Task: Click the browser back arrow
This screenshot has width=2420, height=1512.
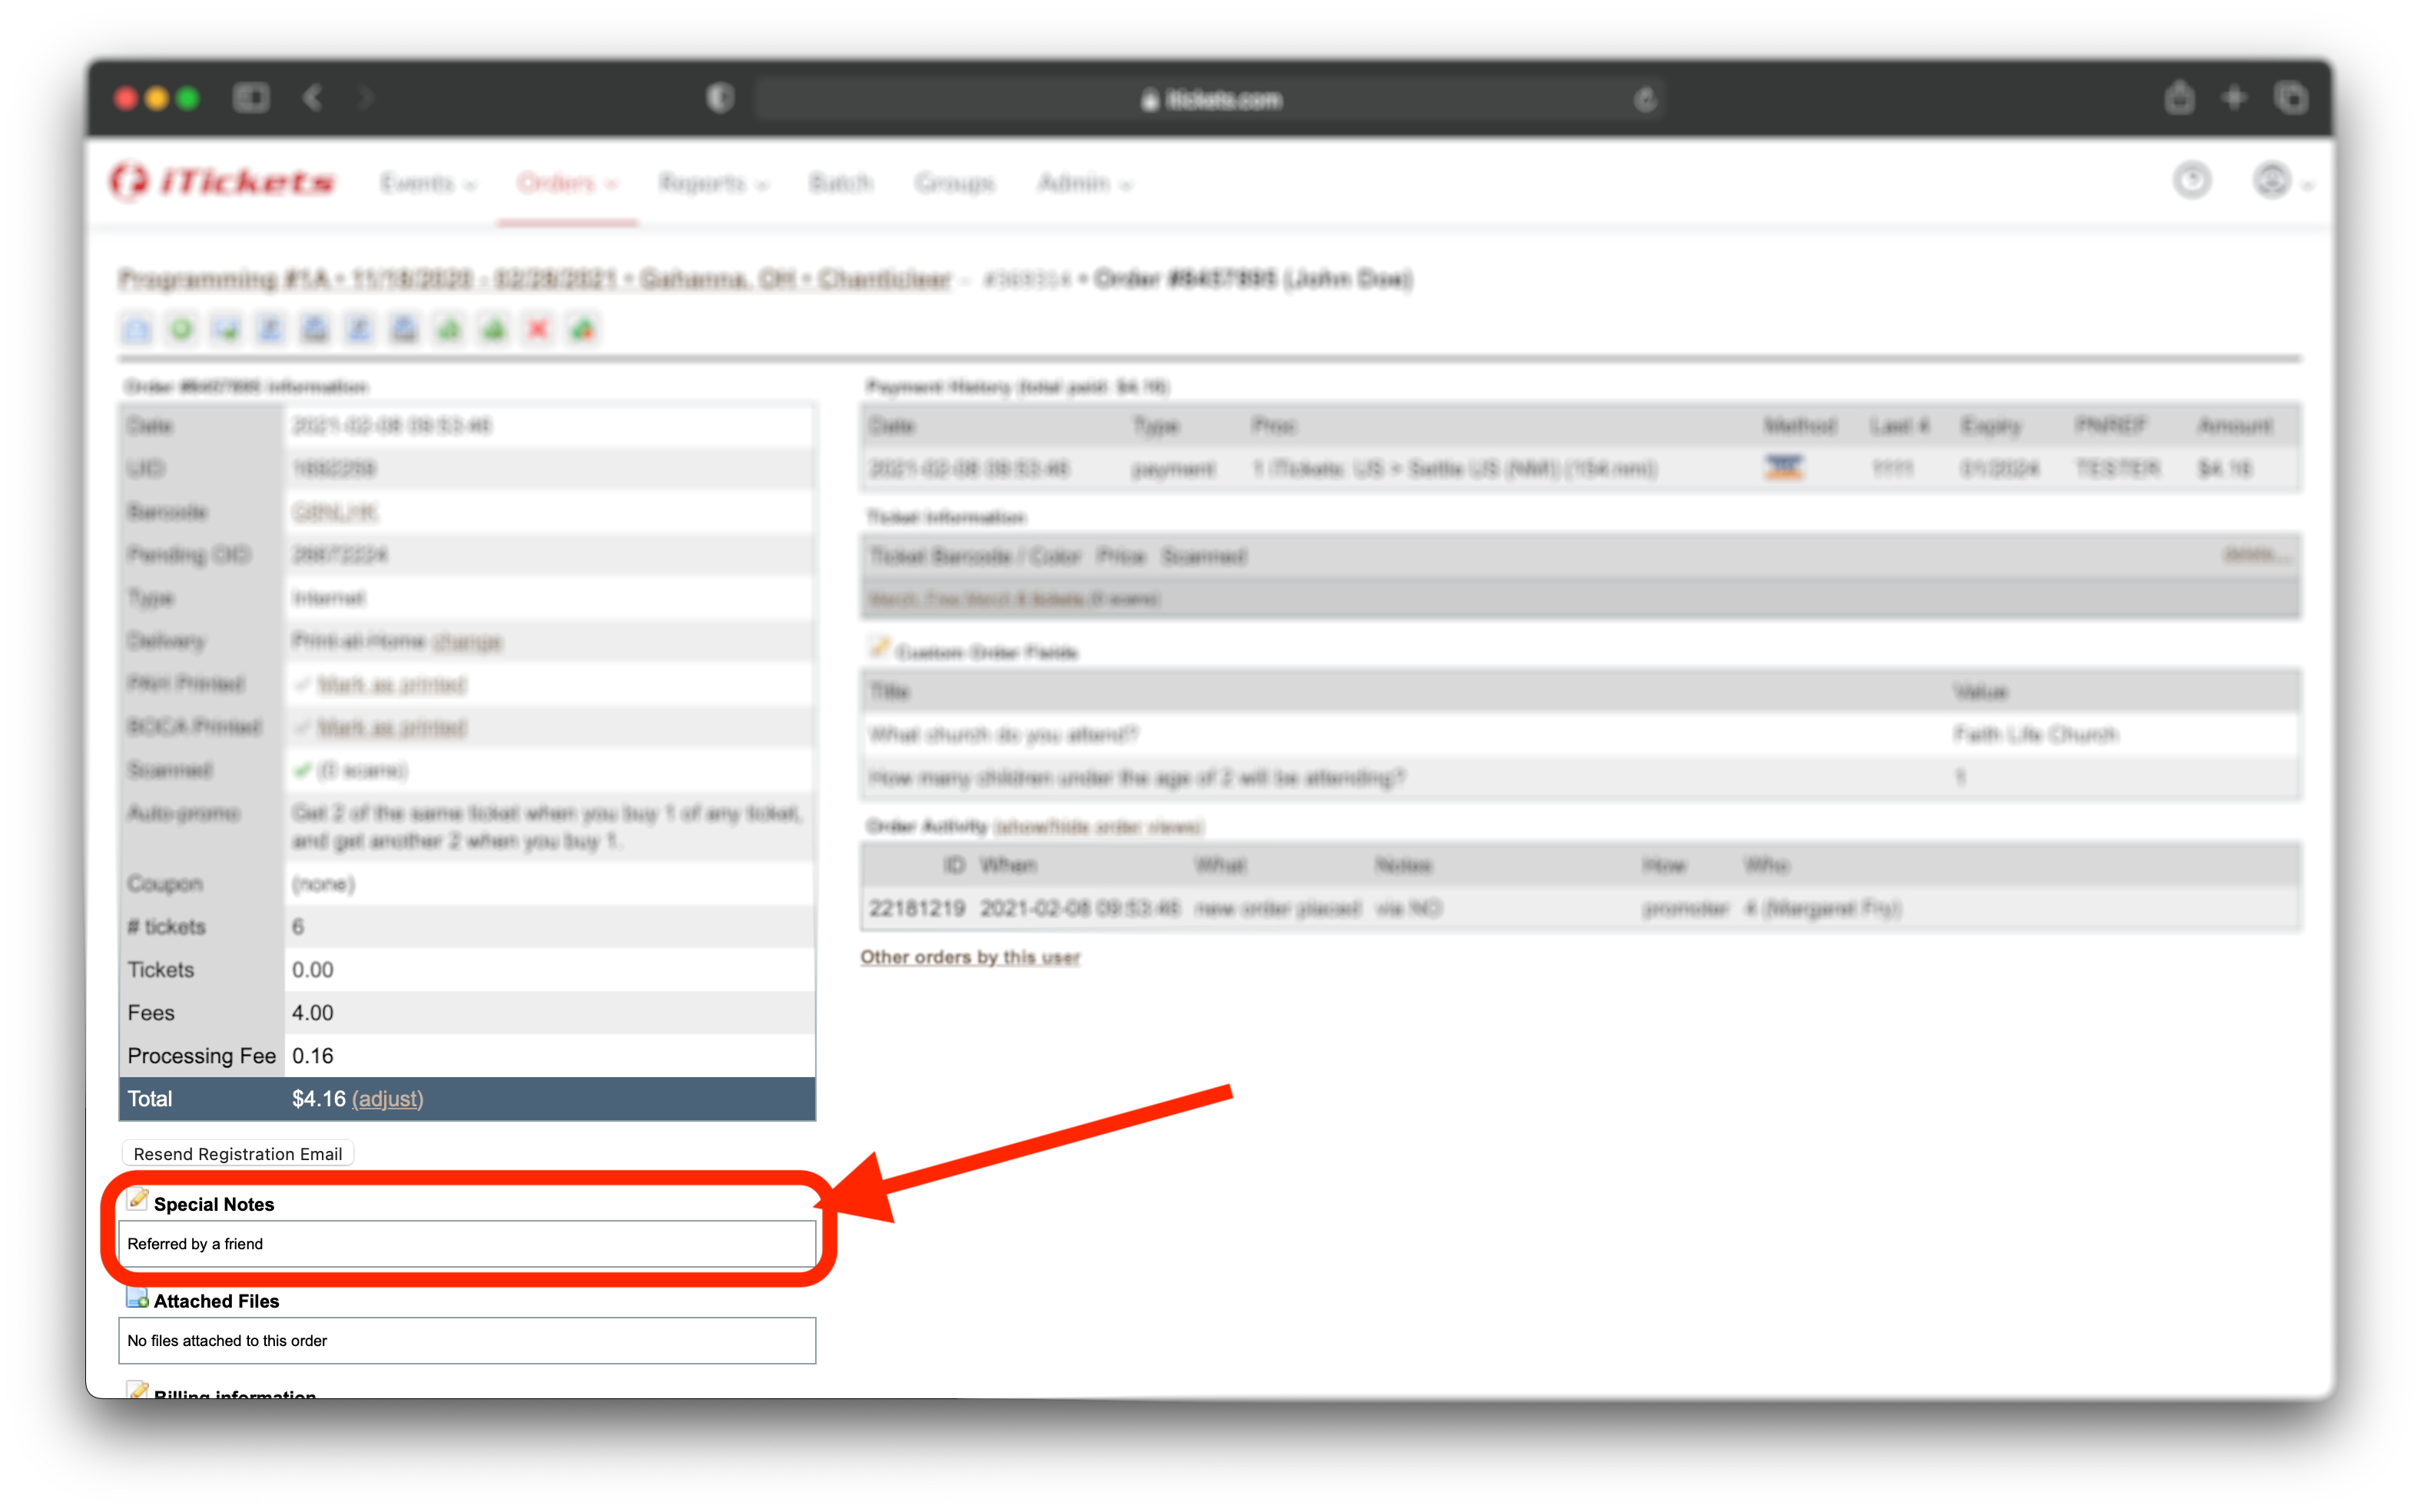Action: tap(313, 98)
